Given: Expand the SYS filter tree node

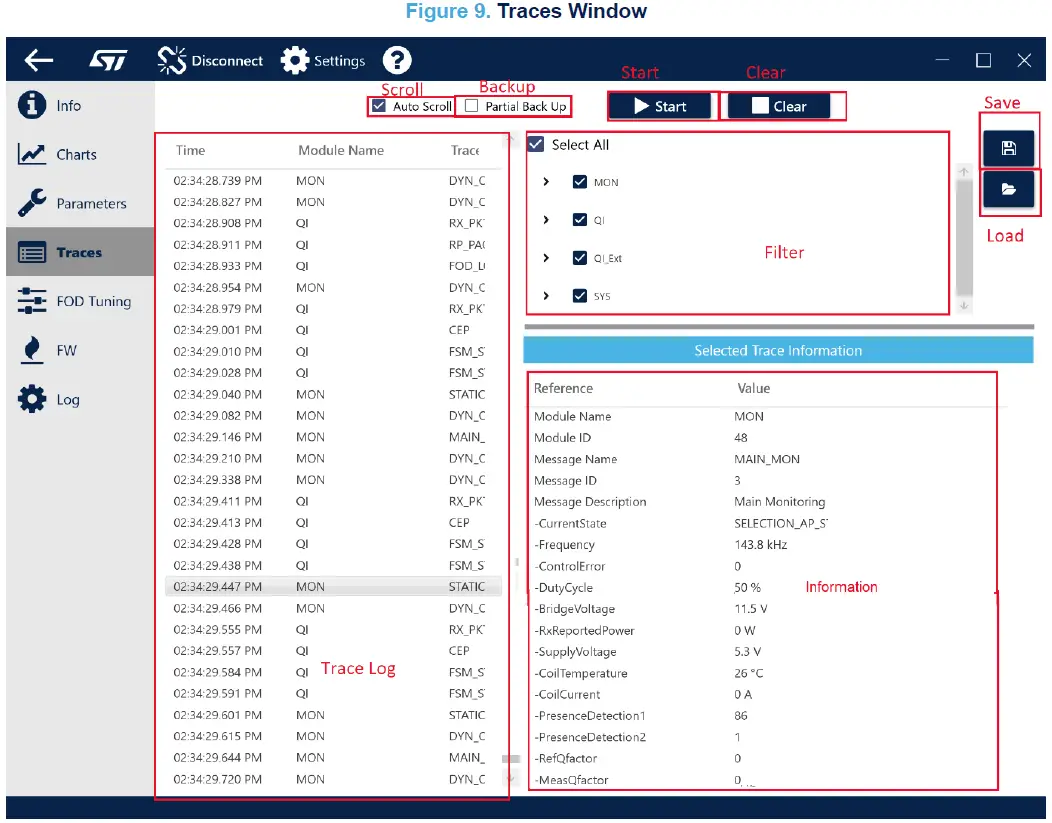Looking at the screenshot, I should 546,296.
